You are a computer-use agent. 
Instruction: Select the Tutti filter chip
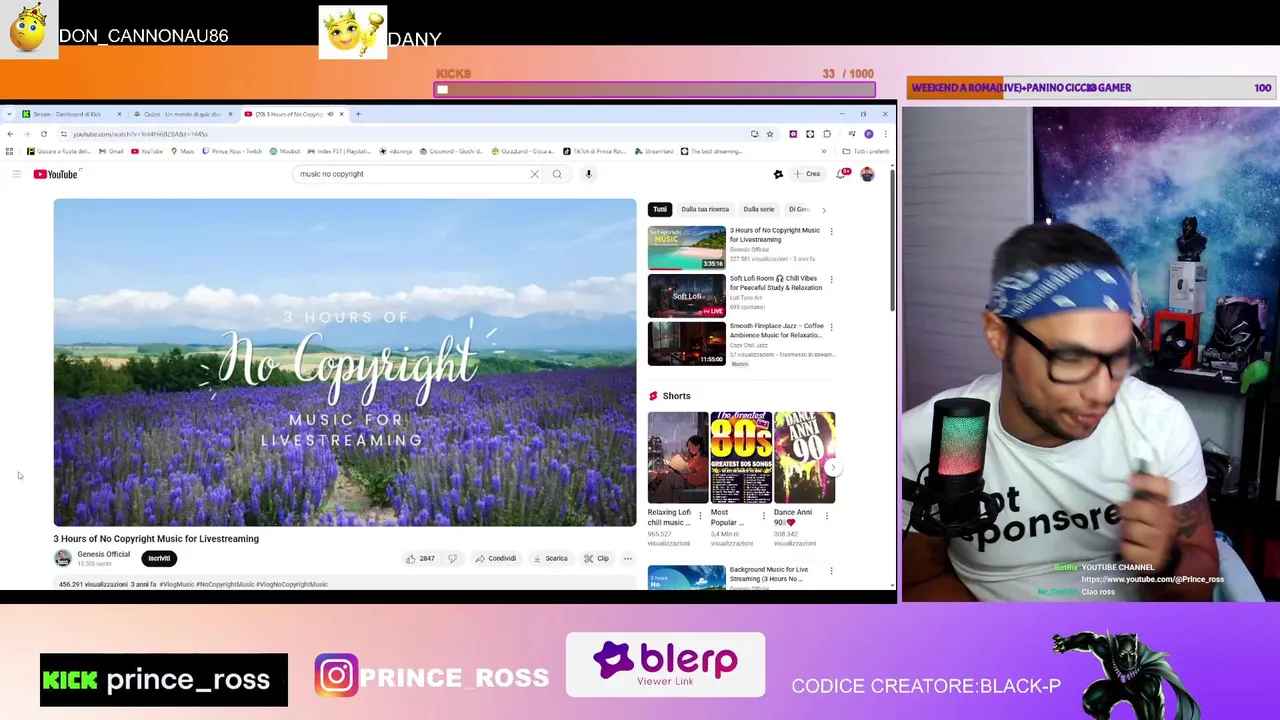(660, 209)
